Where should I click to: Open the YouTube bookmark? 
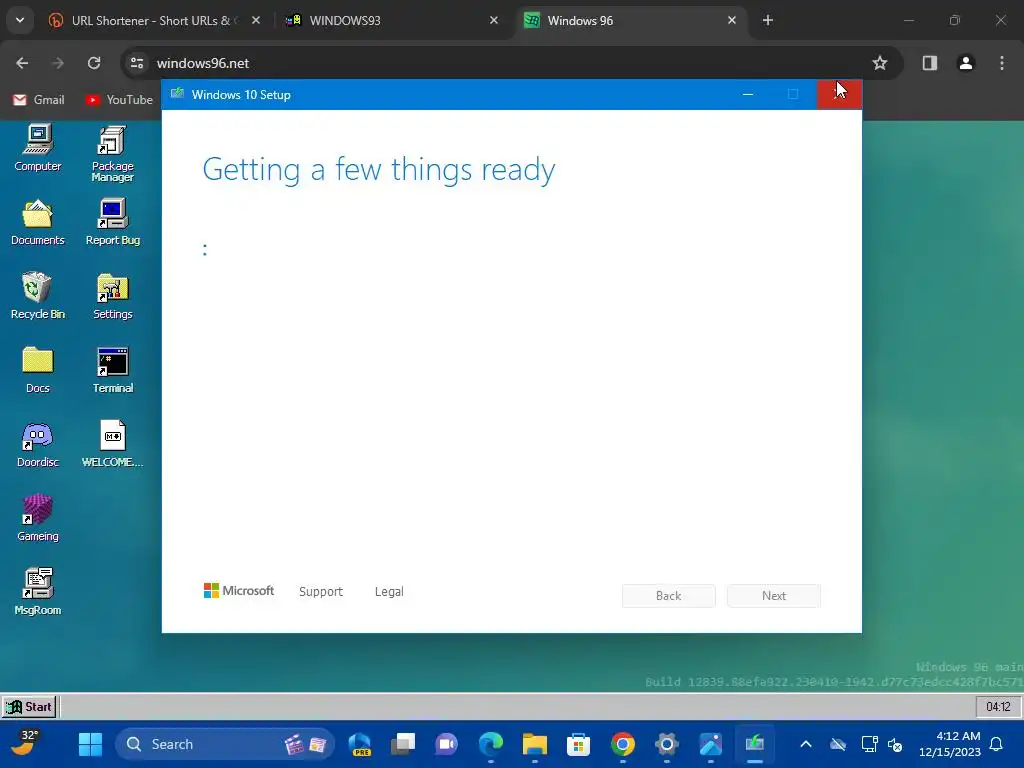119,100
